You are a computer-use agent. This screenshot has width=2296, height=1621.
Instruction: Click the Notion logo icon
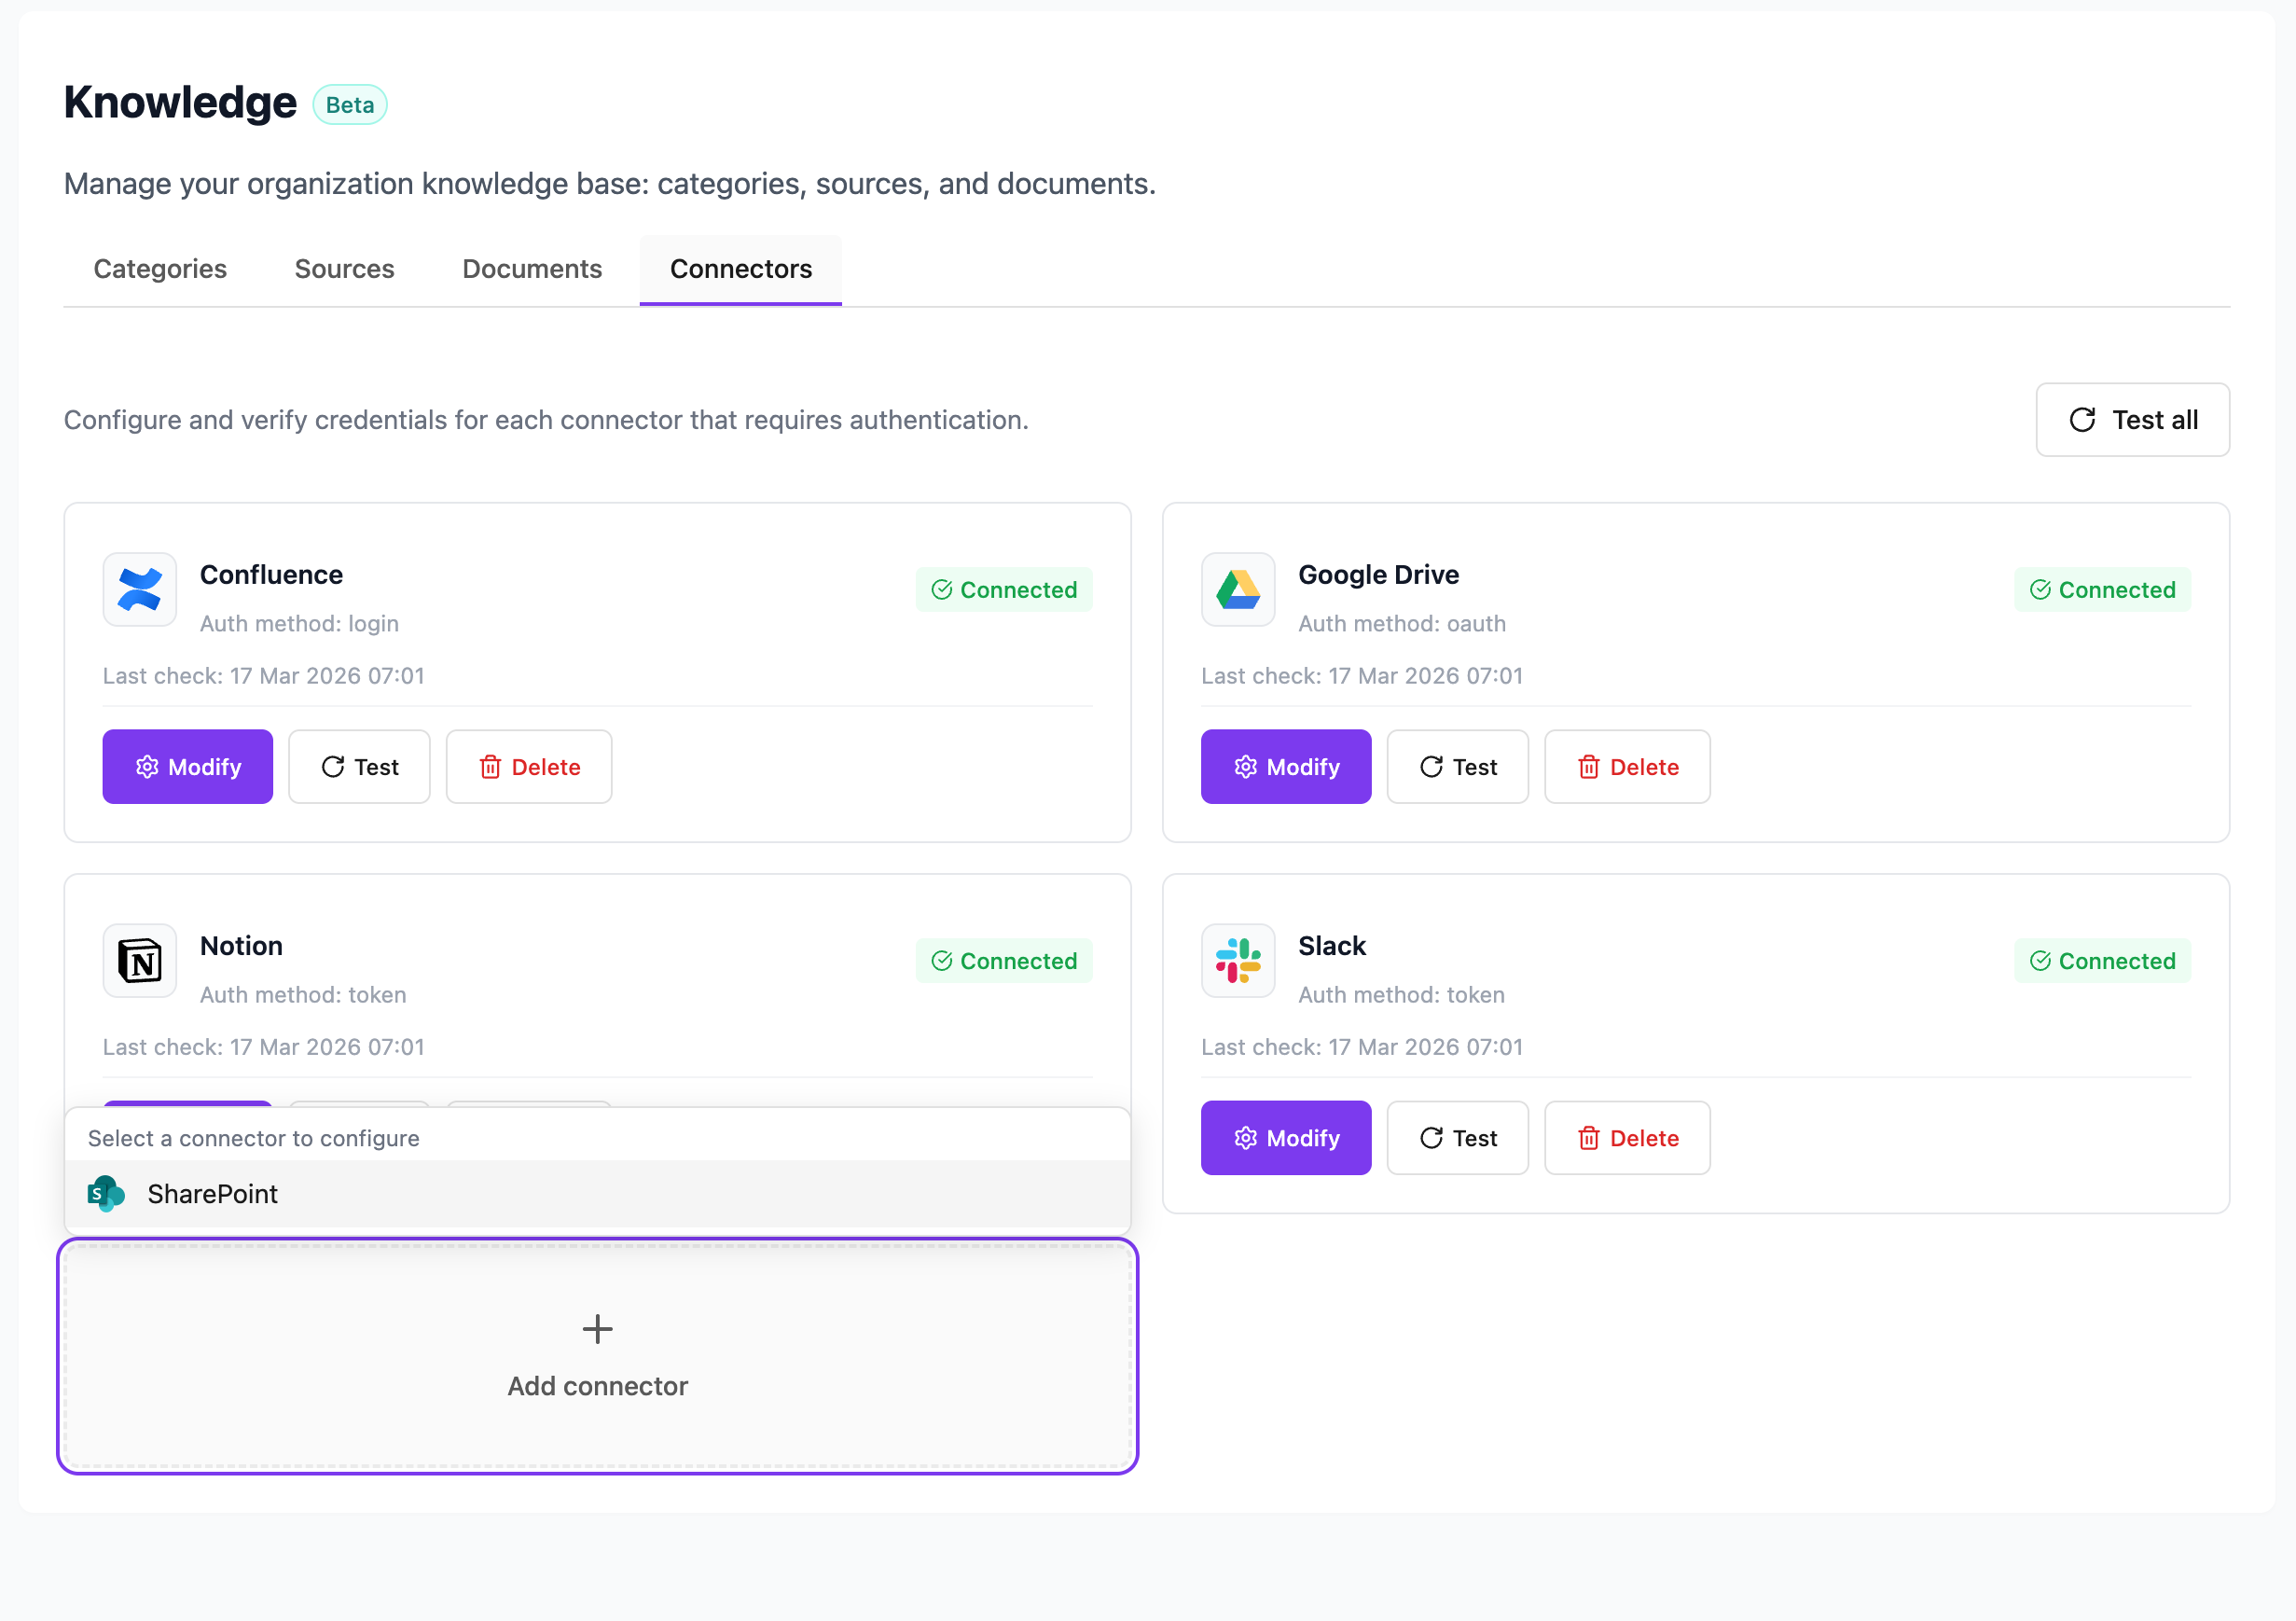click(x=140, y=961)
